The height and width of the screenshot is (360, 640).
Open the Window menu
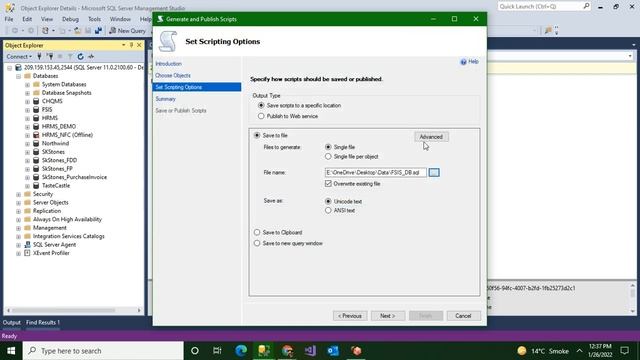tap(120, 19)
